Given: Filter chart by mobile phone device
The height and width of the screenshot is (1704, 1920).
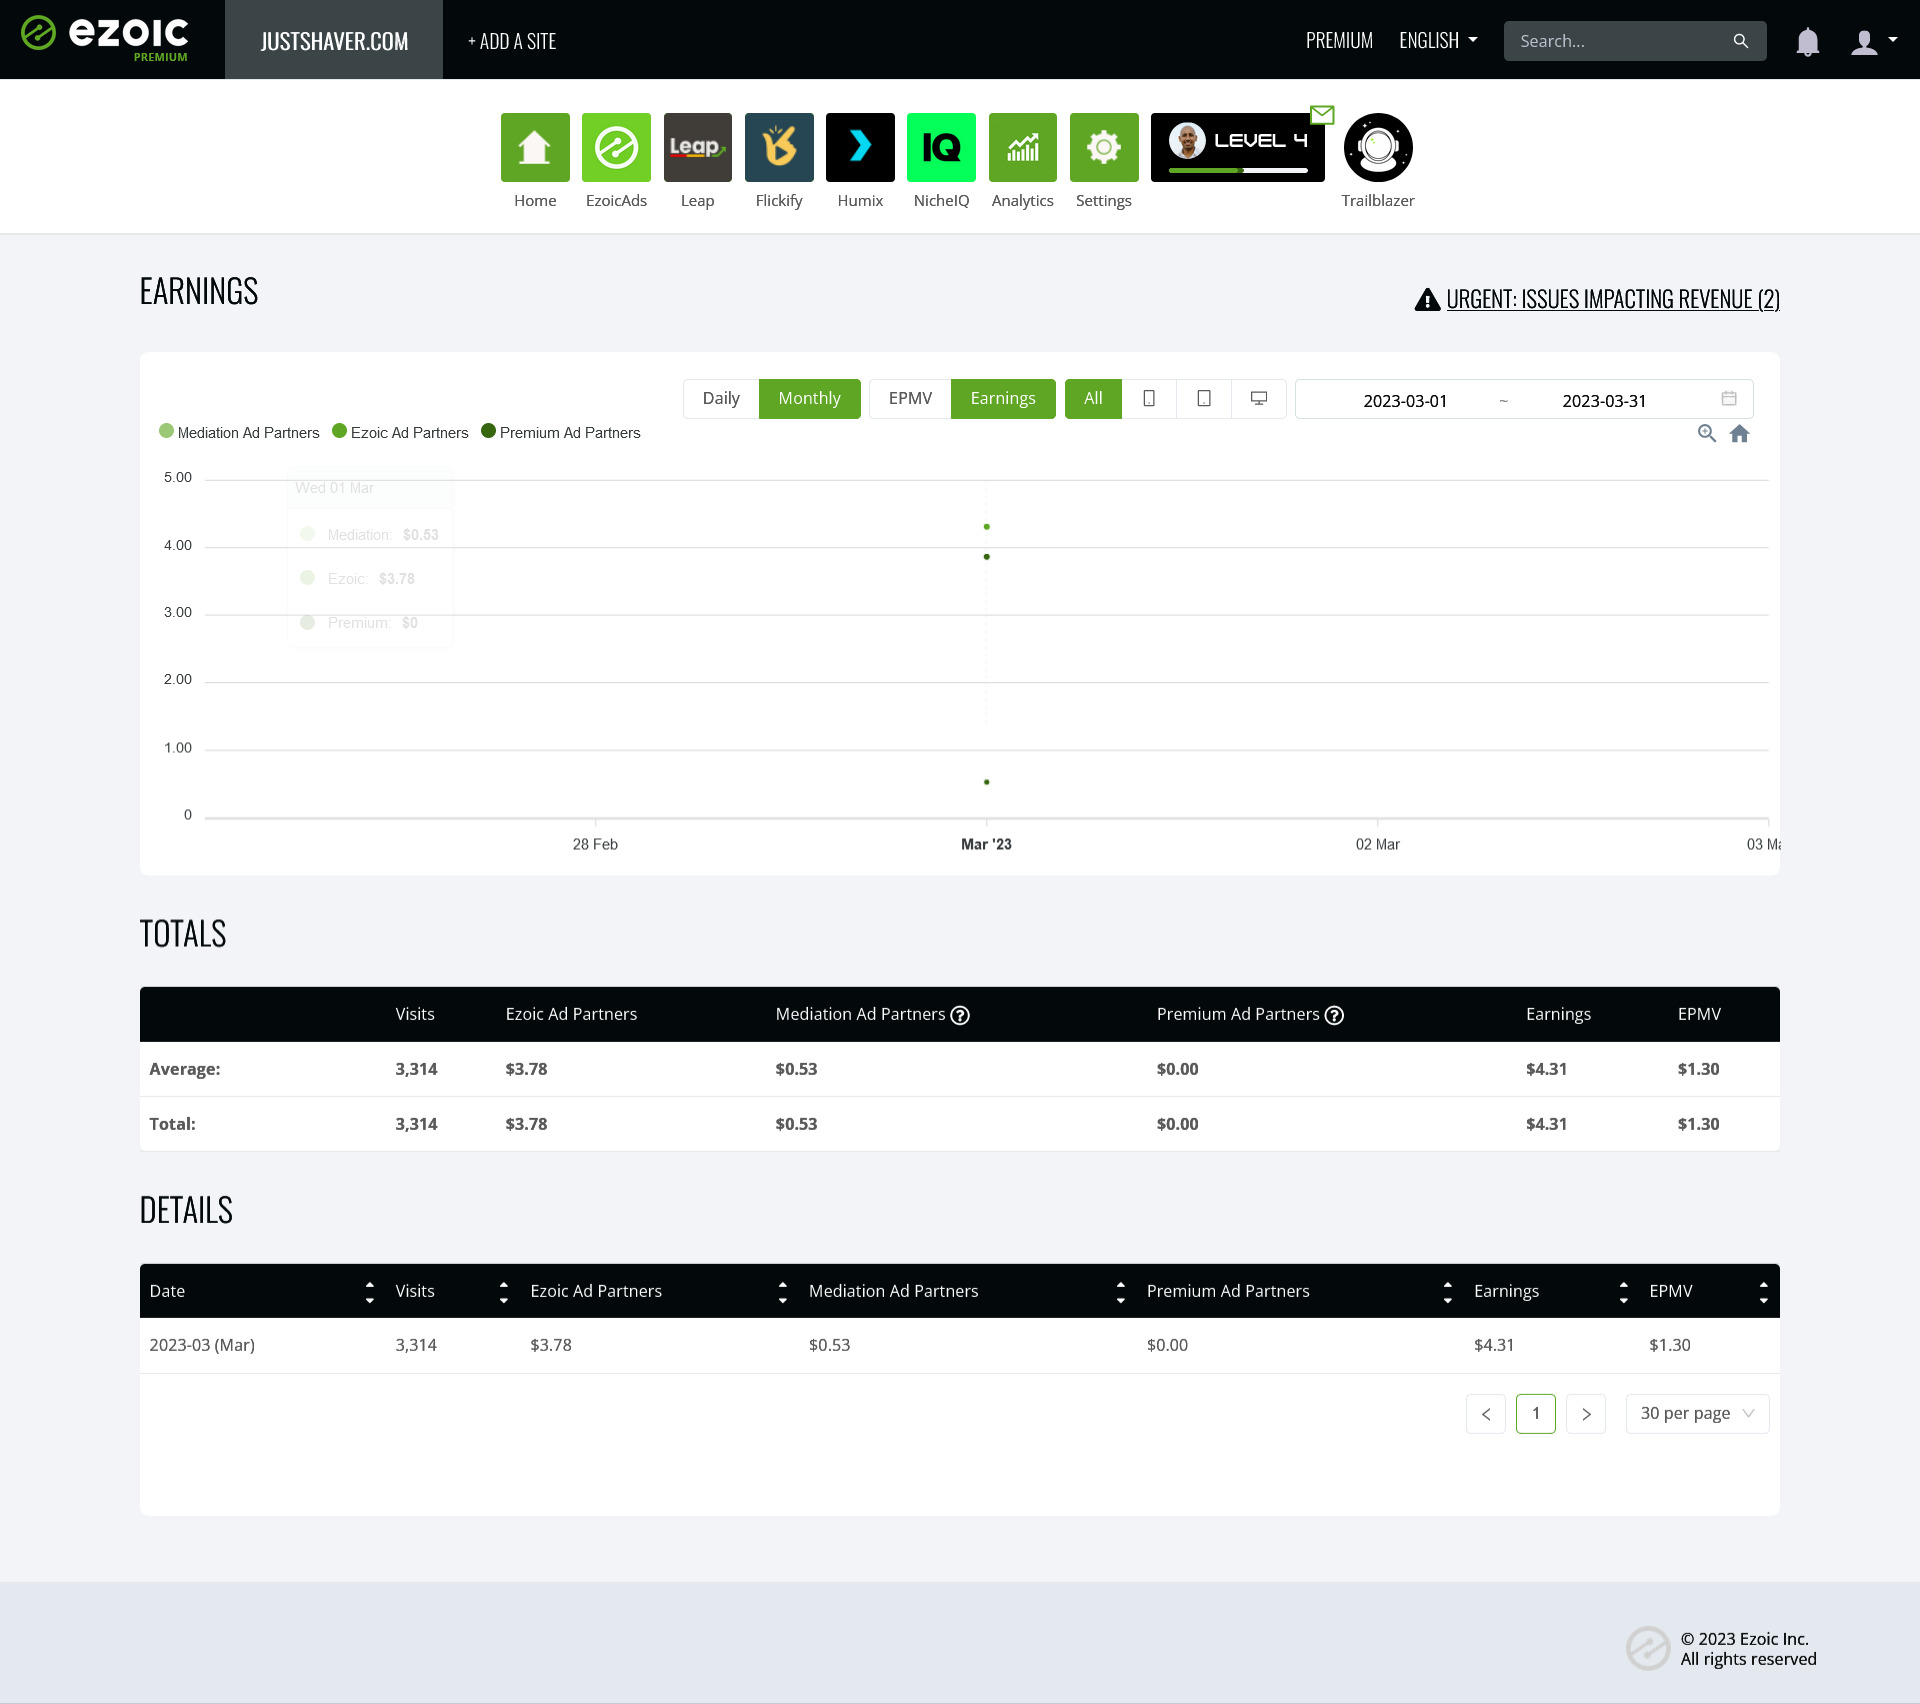Looking at the screenshot, I should (x=1149, y=398).
